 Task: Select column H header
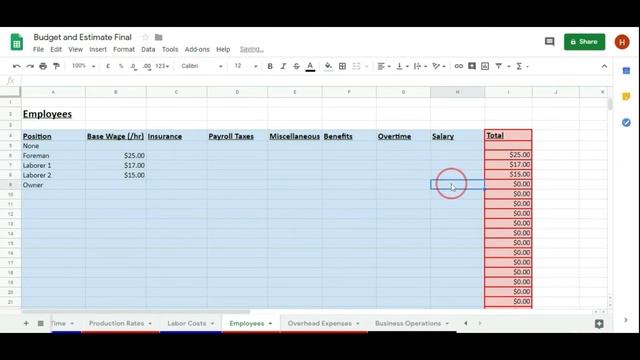pyautogui.click(x=458, y=92)
